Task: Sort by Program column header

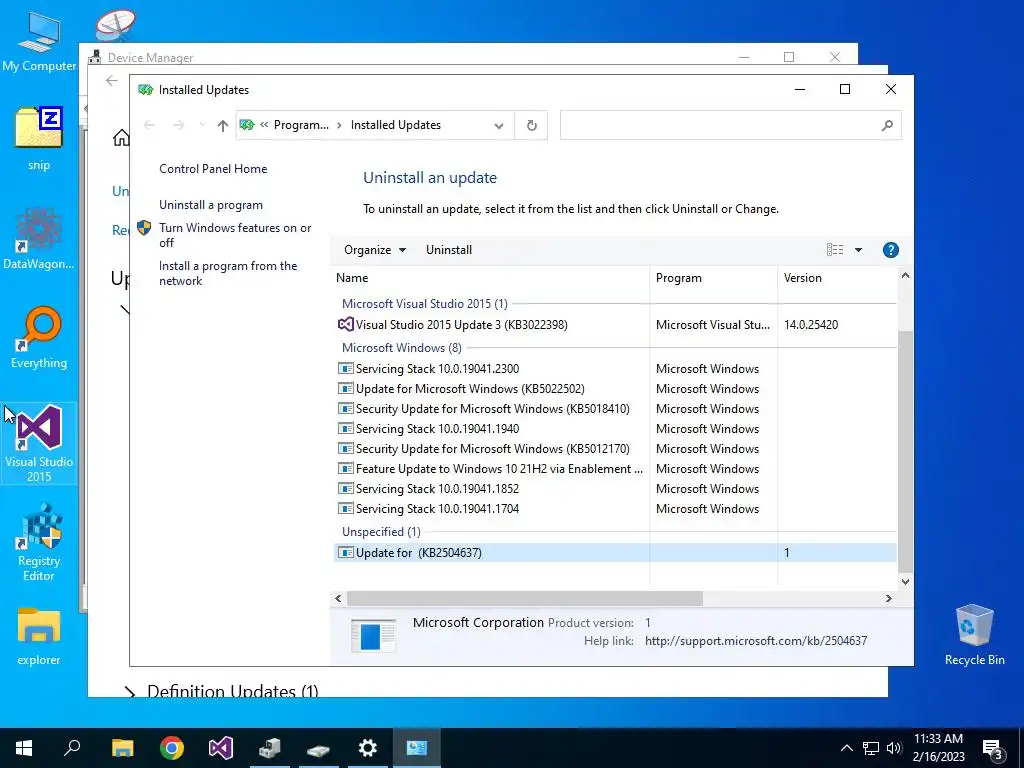Action: tap(713, 278)
